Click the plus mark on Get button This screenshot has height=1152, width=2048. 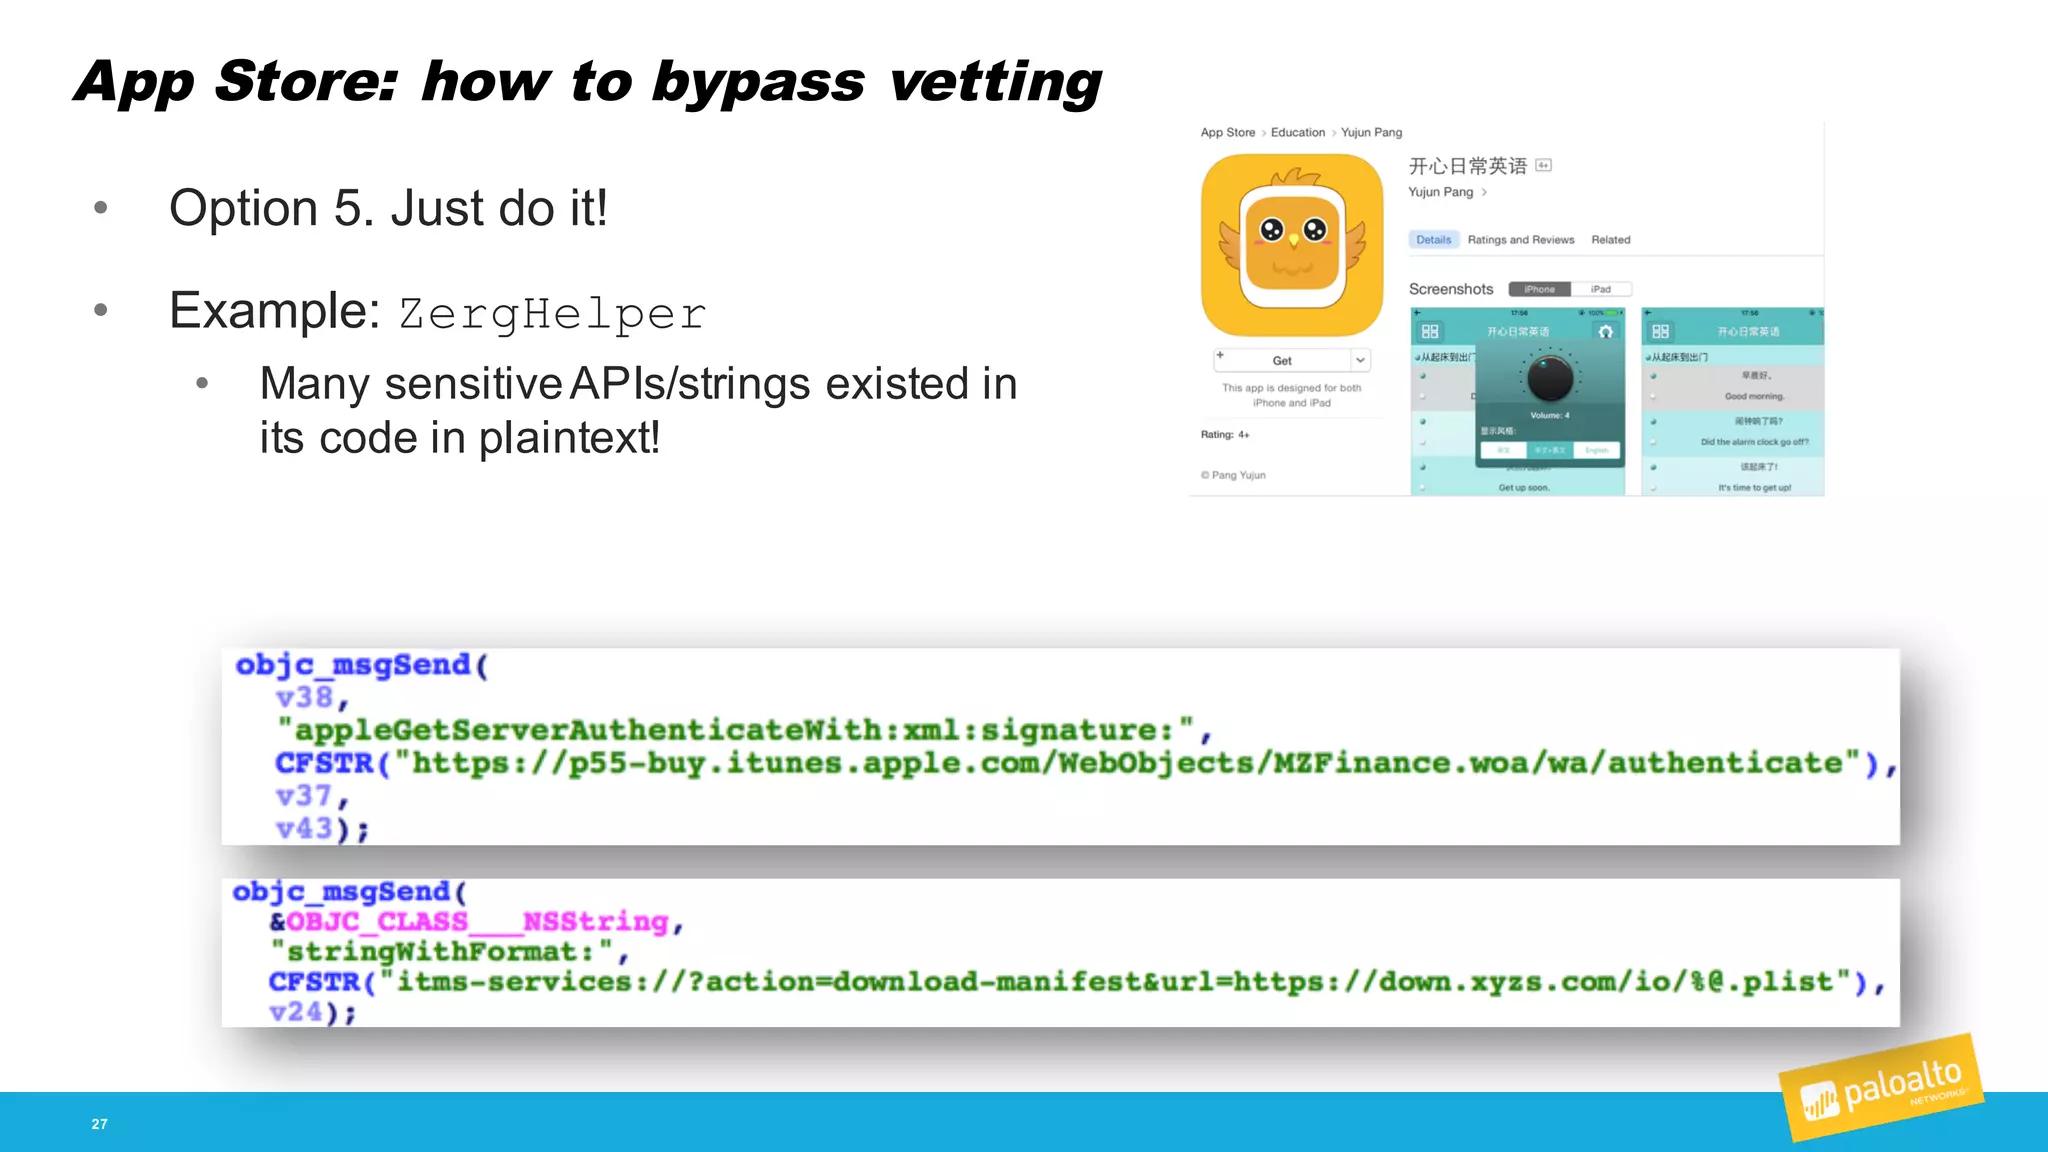click(1220, 355)
